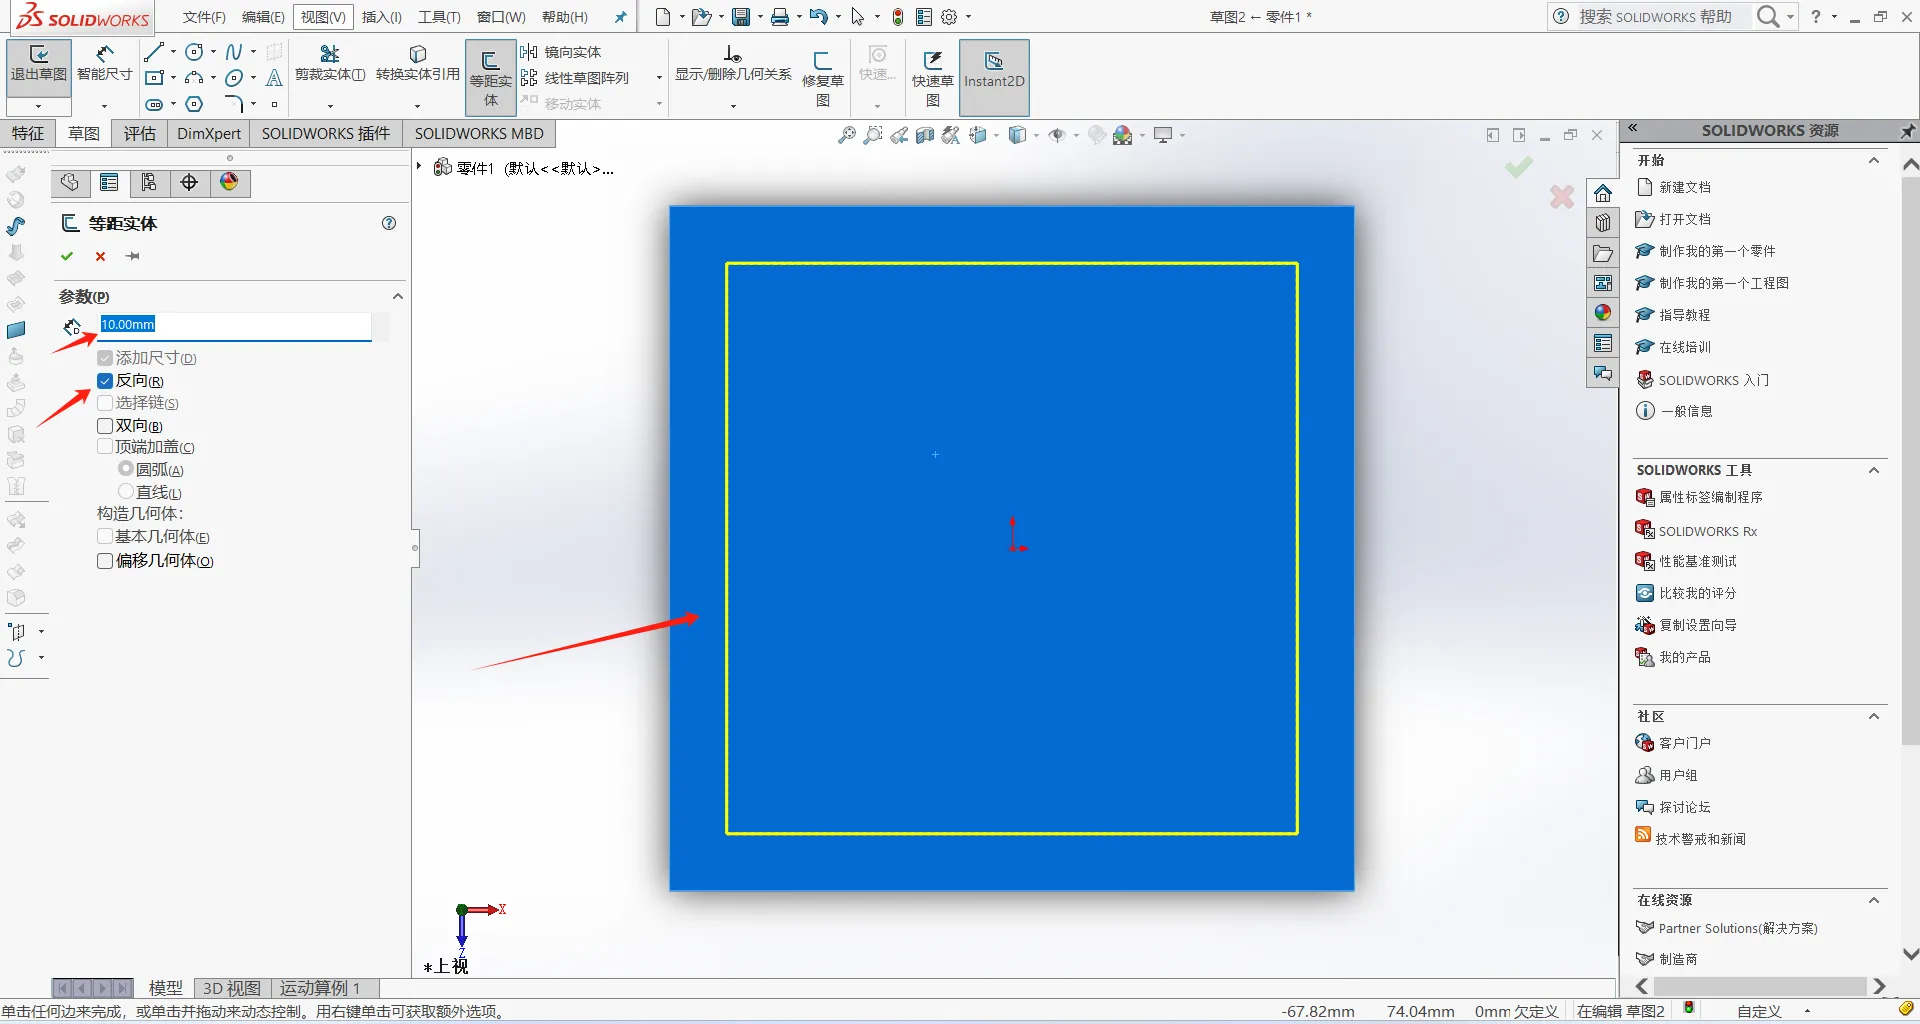Screen dimensions: 1920x1024
Task: Confirm Offset Entities with green checkmark
Action: point(67,256)
